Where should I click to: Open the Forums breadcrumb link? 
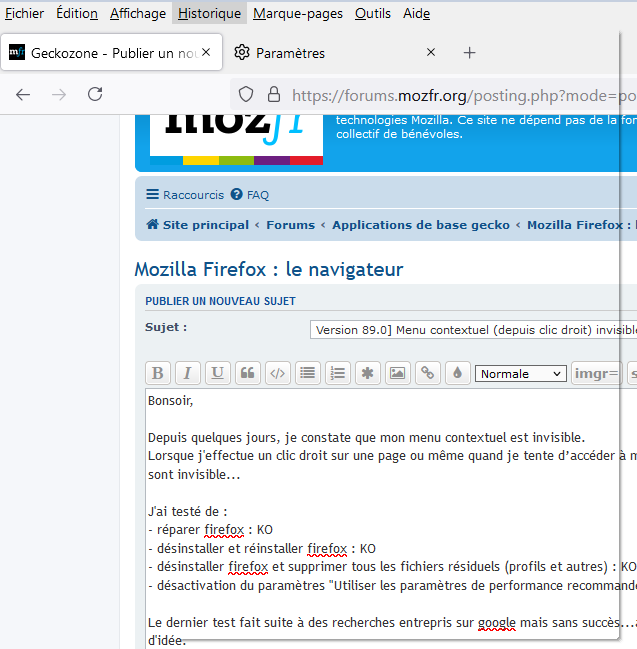(291, 225)
